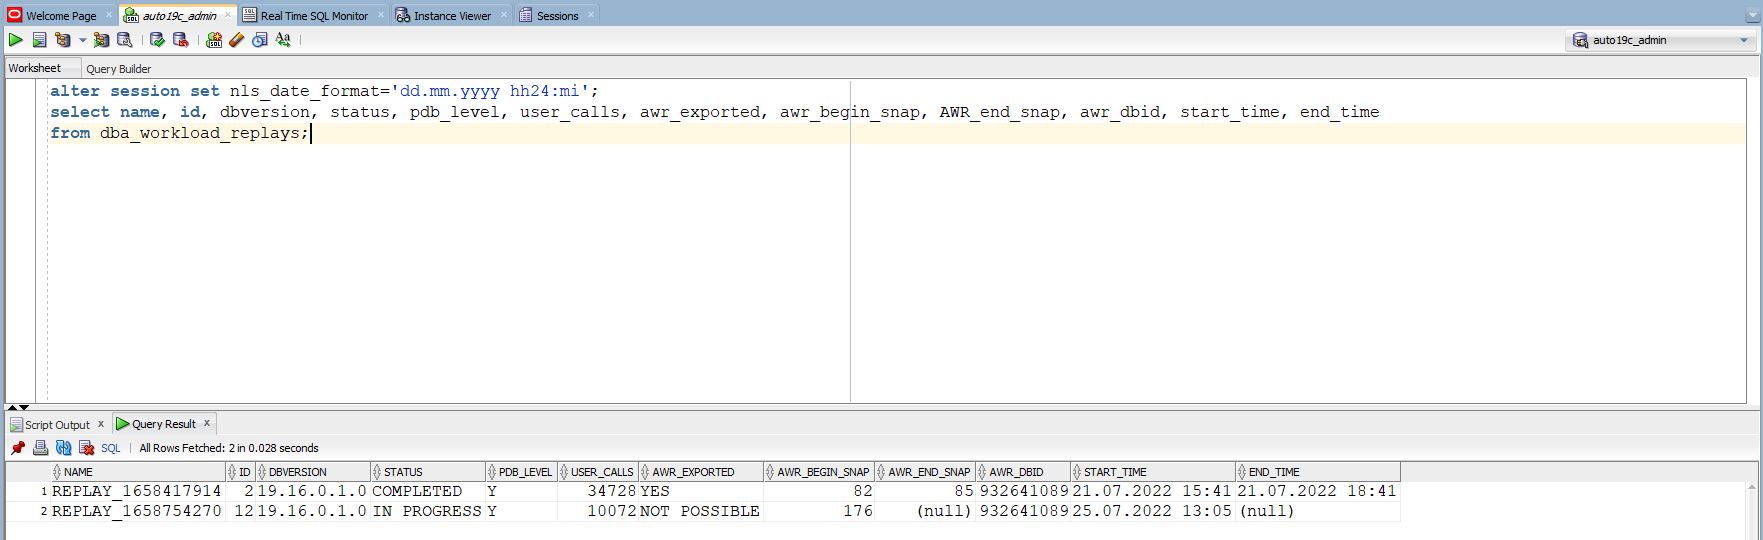Click the Commit icon
The height and width of the screenshot is (540, 1763).
click(157, 40)
